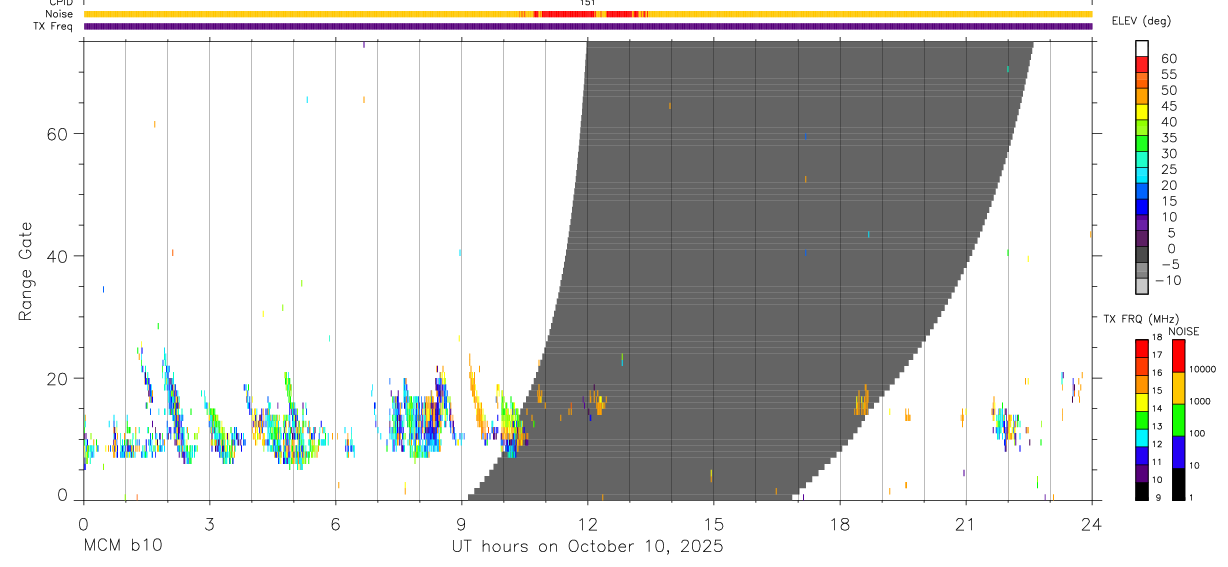The height and width of the screenshot is (567, 1228).
Task: Click the yellow swatch in the ELEV color bar
Action: [x=1141, y=111]
